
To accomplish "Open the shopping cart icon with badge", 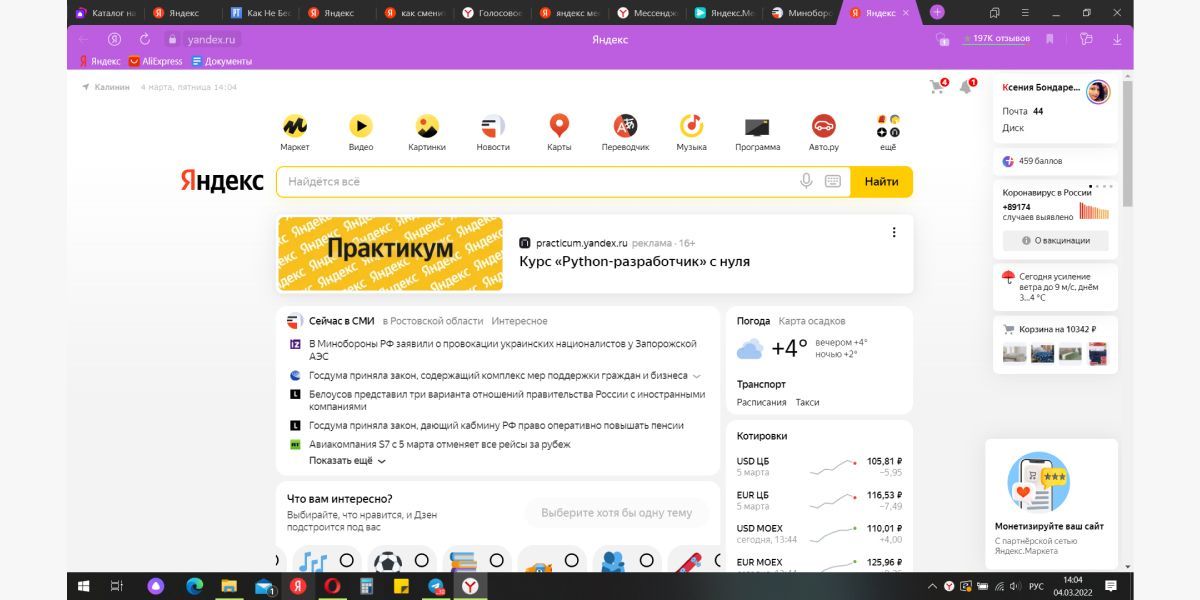I will 937,87.
